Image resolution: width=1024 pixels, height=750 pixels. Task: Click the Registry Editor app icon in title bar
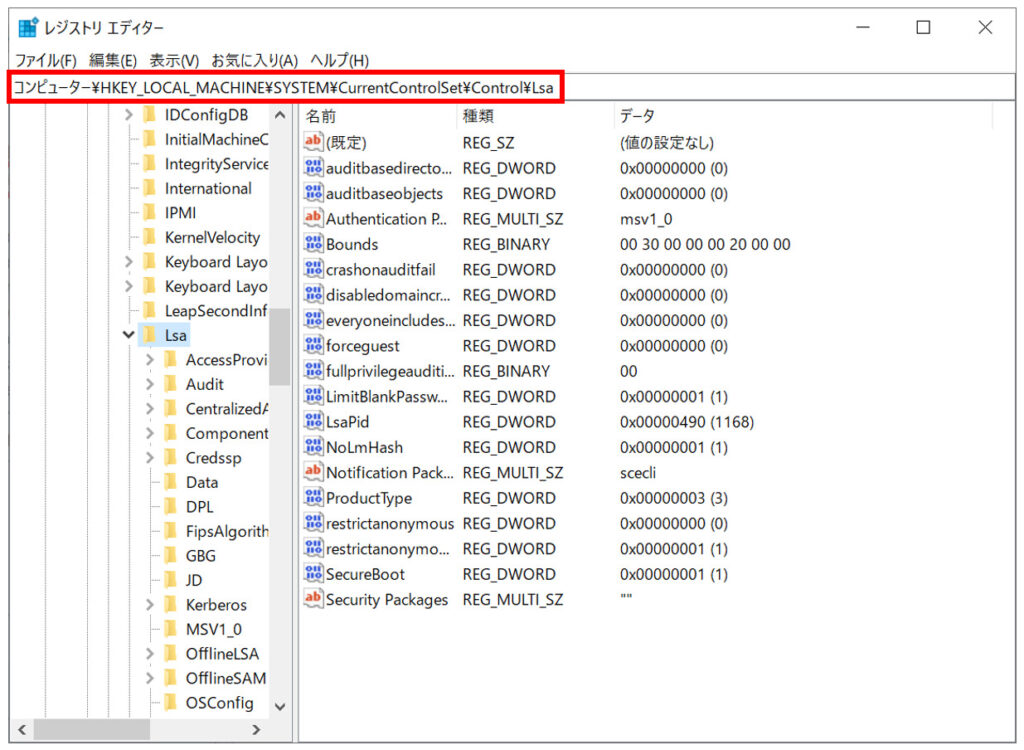(27, 27)
